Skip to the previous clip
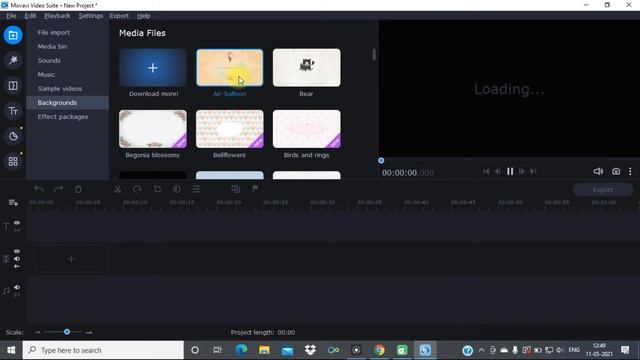 pyautogui.click(x=486, y=171)
